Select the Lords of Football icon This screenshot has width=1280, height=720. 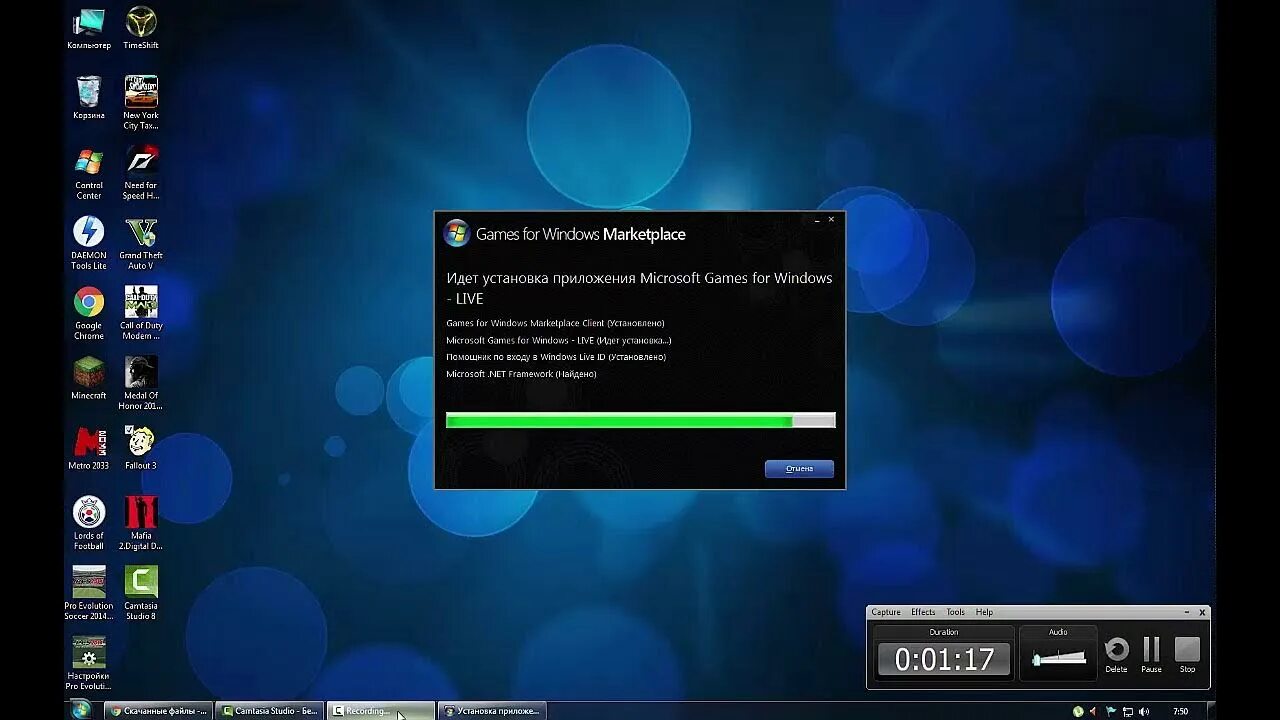pos(88,523)
